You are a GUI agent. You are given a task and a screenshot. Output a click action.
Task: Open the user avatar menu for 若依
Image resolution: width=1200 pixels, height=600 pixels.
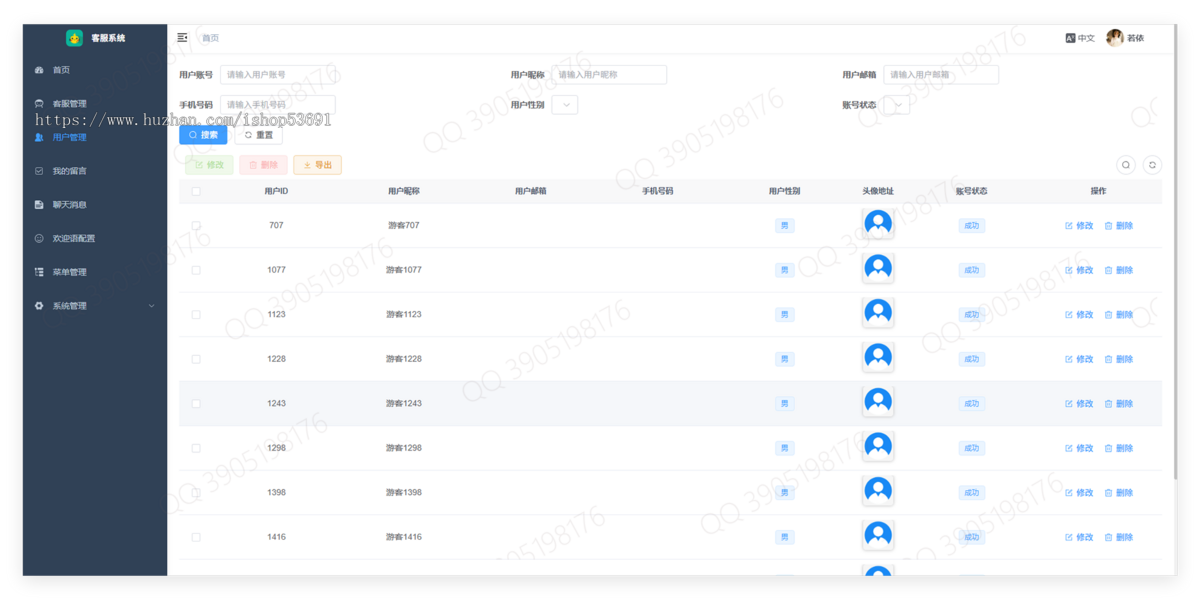tap(1125, 38)
